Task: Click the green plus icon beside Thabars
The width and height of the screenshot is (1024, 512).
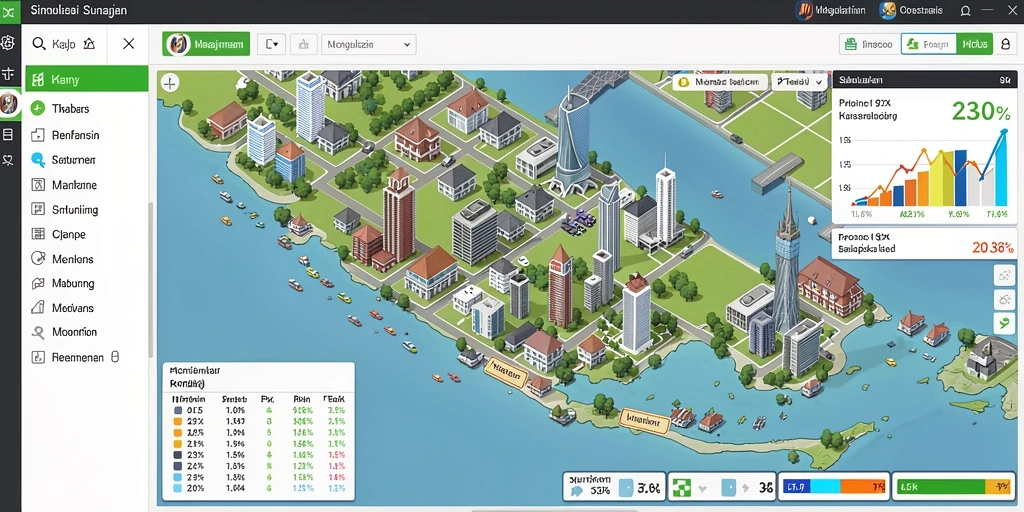Action: (x=38, y=108)
